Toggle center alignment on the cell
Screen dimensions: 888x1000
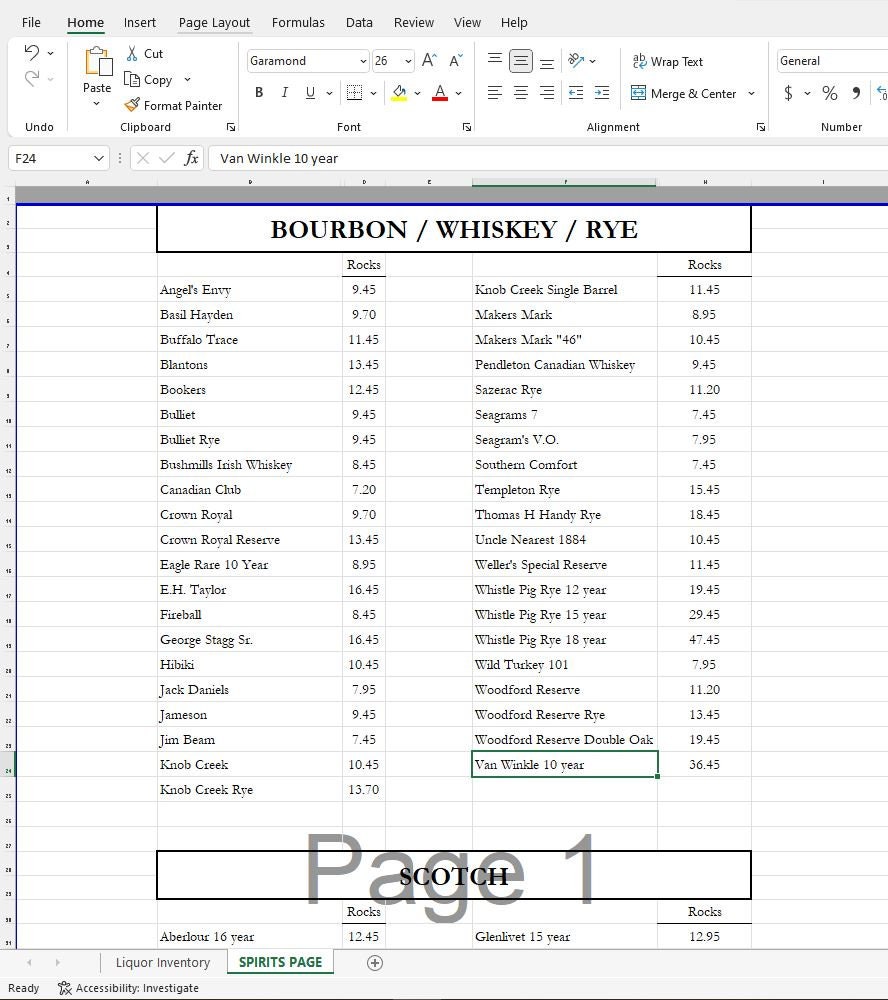tap(520, 92)
